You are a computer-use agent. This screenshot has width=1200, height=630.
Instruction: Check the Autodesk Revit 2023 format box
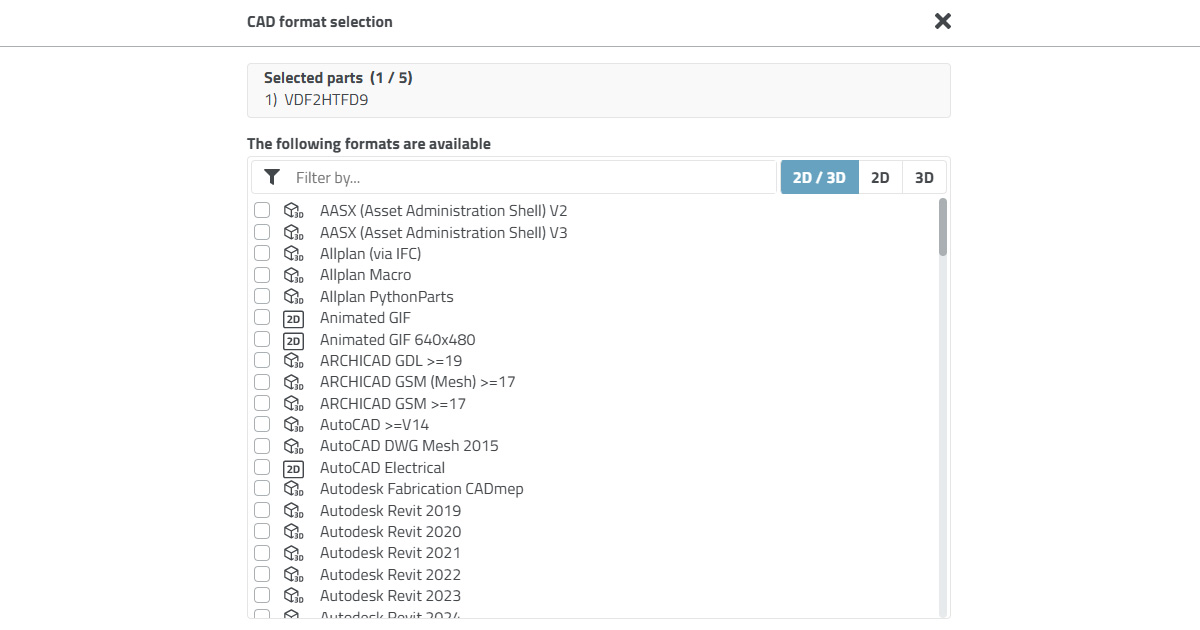[262, 596]
